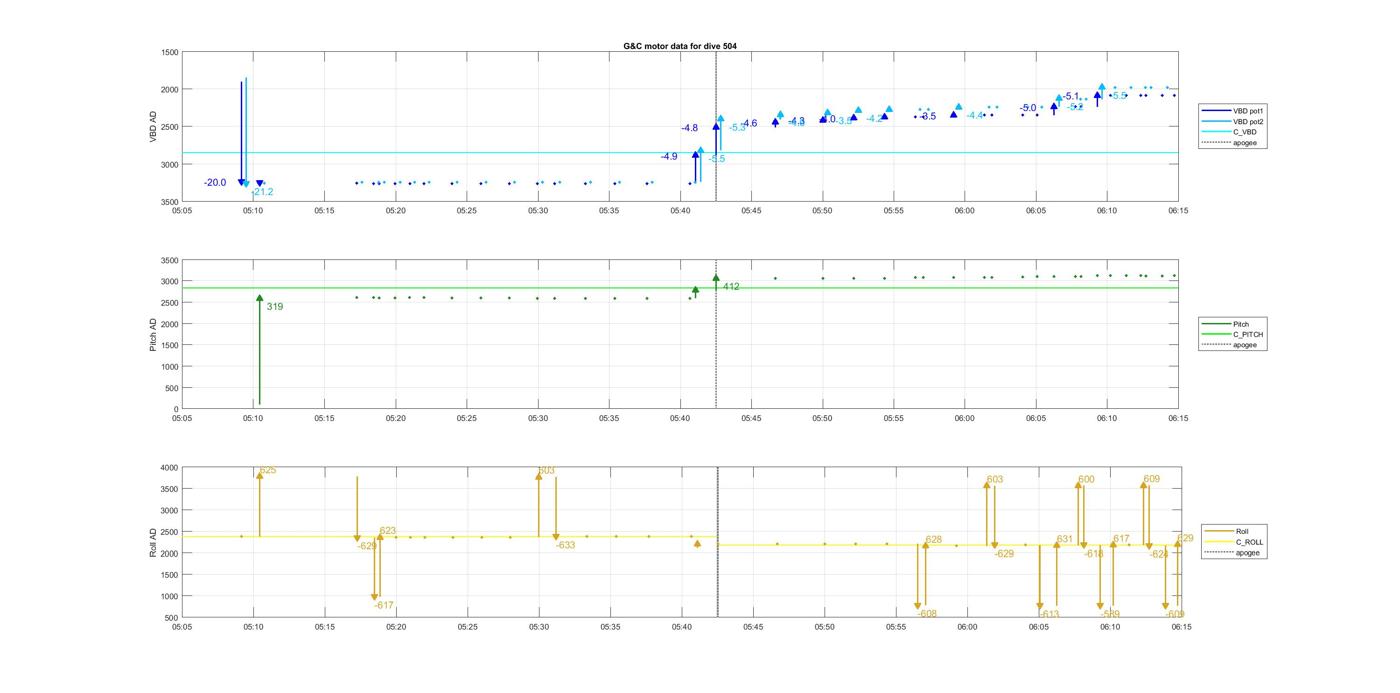This screenshot has width=1400, height=693.
Task: Click the "412" pitch data label
Action: [x=731, y=287]
